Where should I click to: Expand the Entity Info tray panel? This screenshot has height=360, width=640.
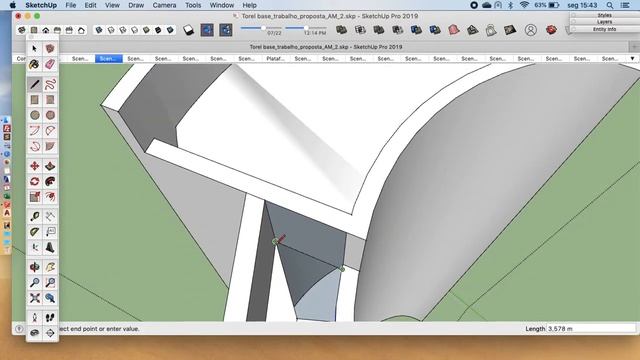(604, 29)
